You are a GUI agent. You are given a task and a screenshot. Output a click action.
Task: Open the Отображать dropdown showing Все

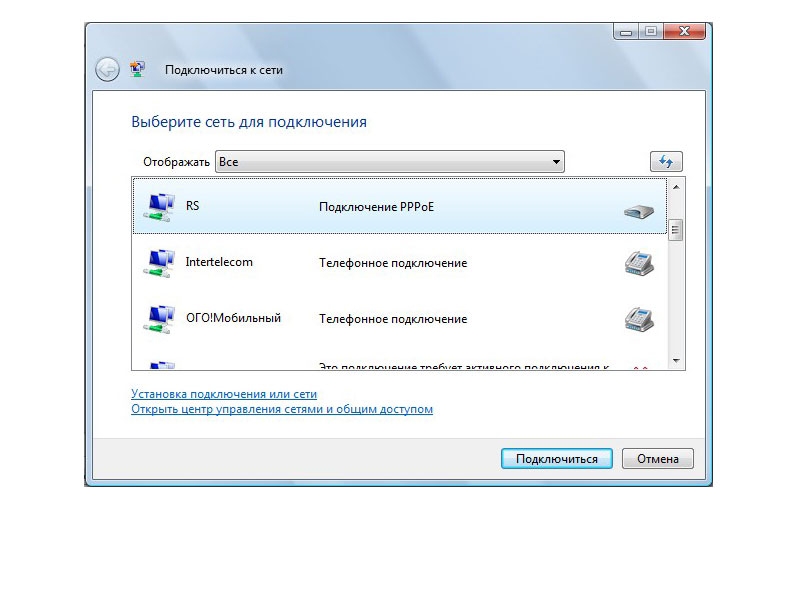point(390,162)
